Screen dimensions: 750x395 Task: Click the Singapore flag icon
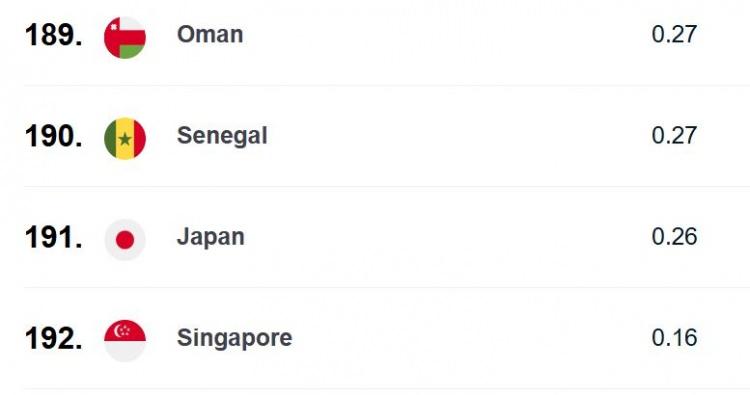[125, 340]
